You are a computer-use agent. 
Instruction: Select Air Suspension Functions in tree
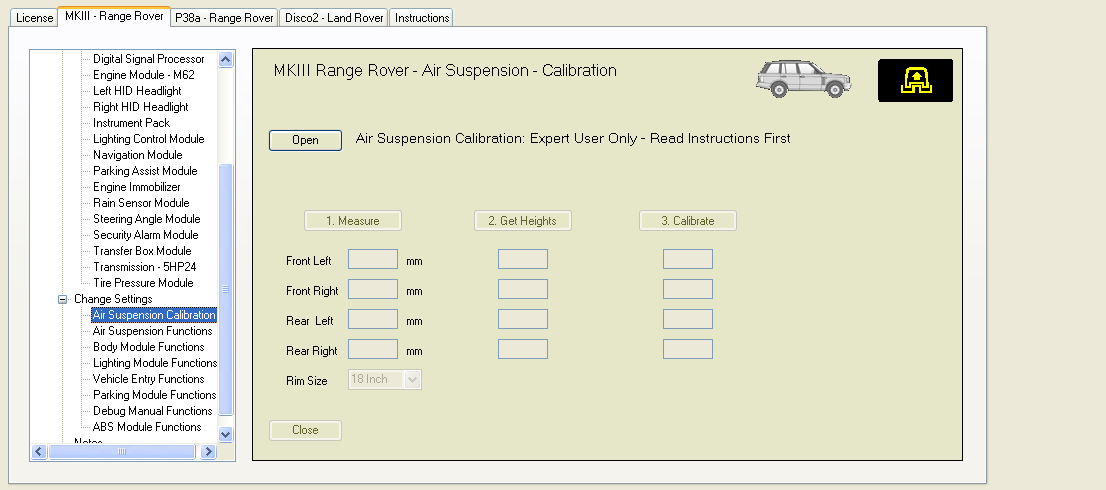(152, 331)
